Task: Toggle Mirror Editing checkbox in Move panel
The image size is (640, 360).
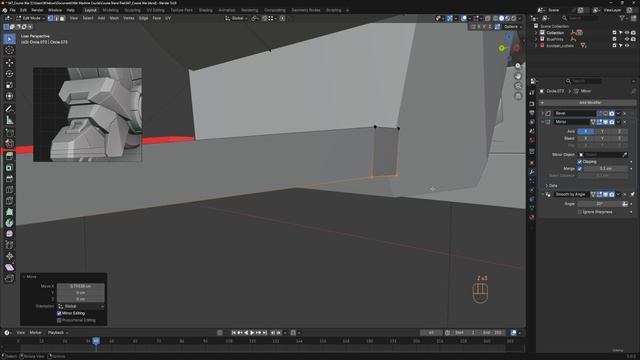Action: click(x=59, y=313)
